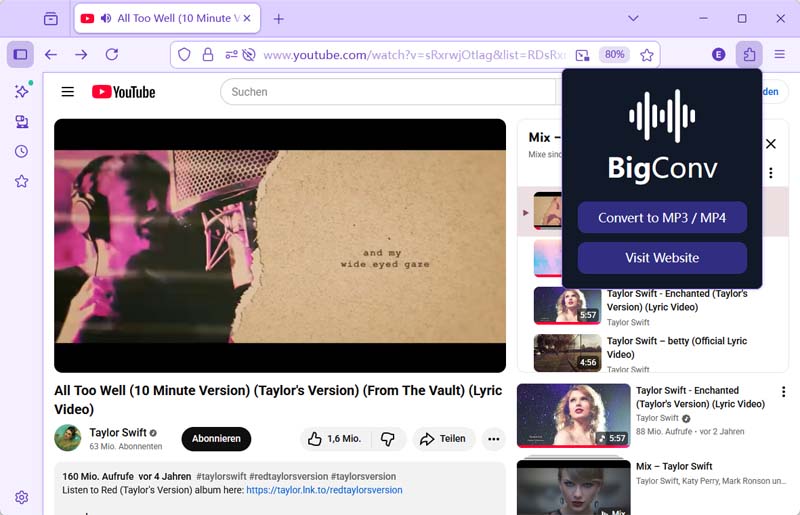Select the currently playing playlist thumbnail
Viewport: 800px width, 515px height.
(x=547, y=211)
